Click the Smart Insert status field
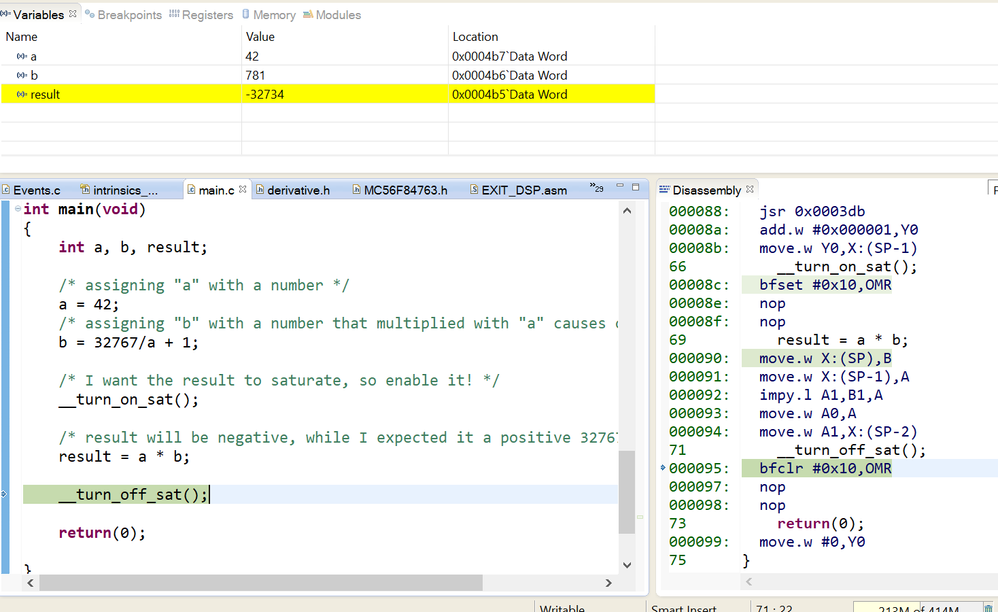Screen dimensions: 998x612 point(684,608)
